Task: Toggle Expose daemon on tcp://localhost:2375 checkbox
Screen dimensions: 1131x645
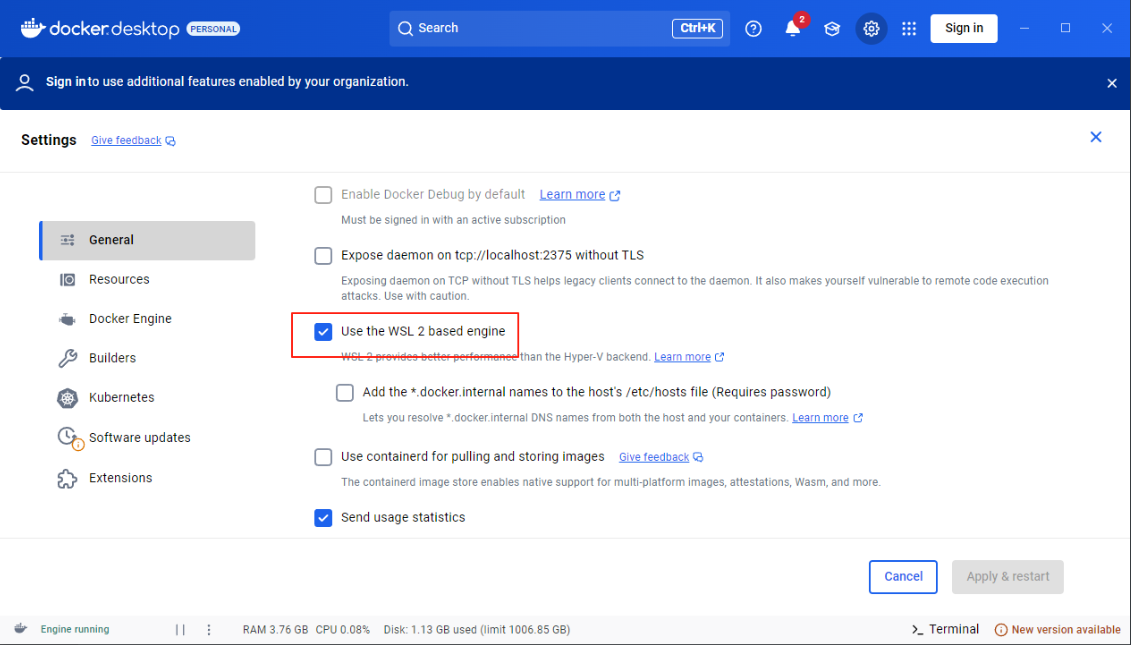Action: click(323, 255)
